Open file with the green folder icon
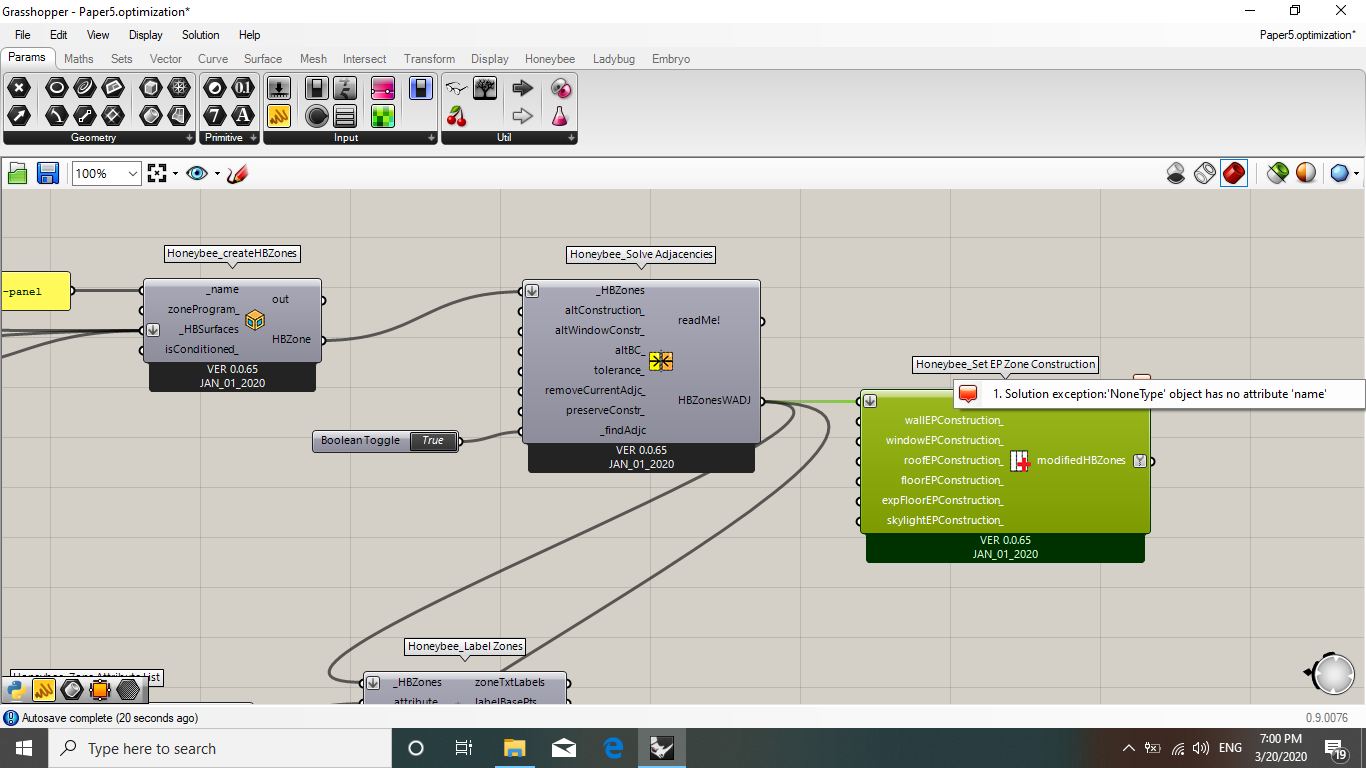The width and height of the screenshot is (1366, 768). [x=17, y=173]
